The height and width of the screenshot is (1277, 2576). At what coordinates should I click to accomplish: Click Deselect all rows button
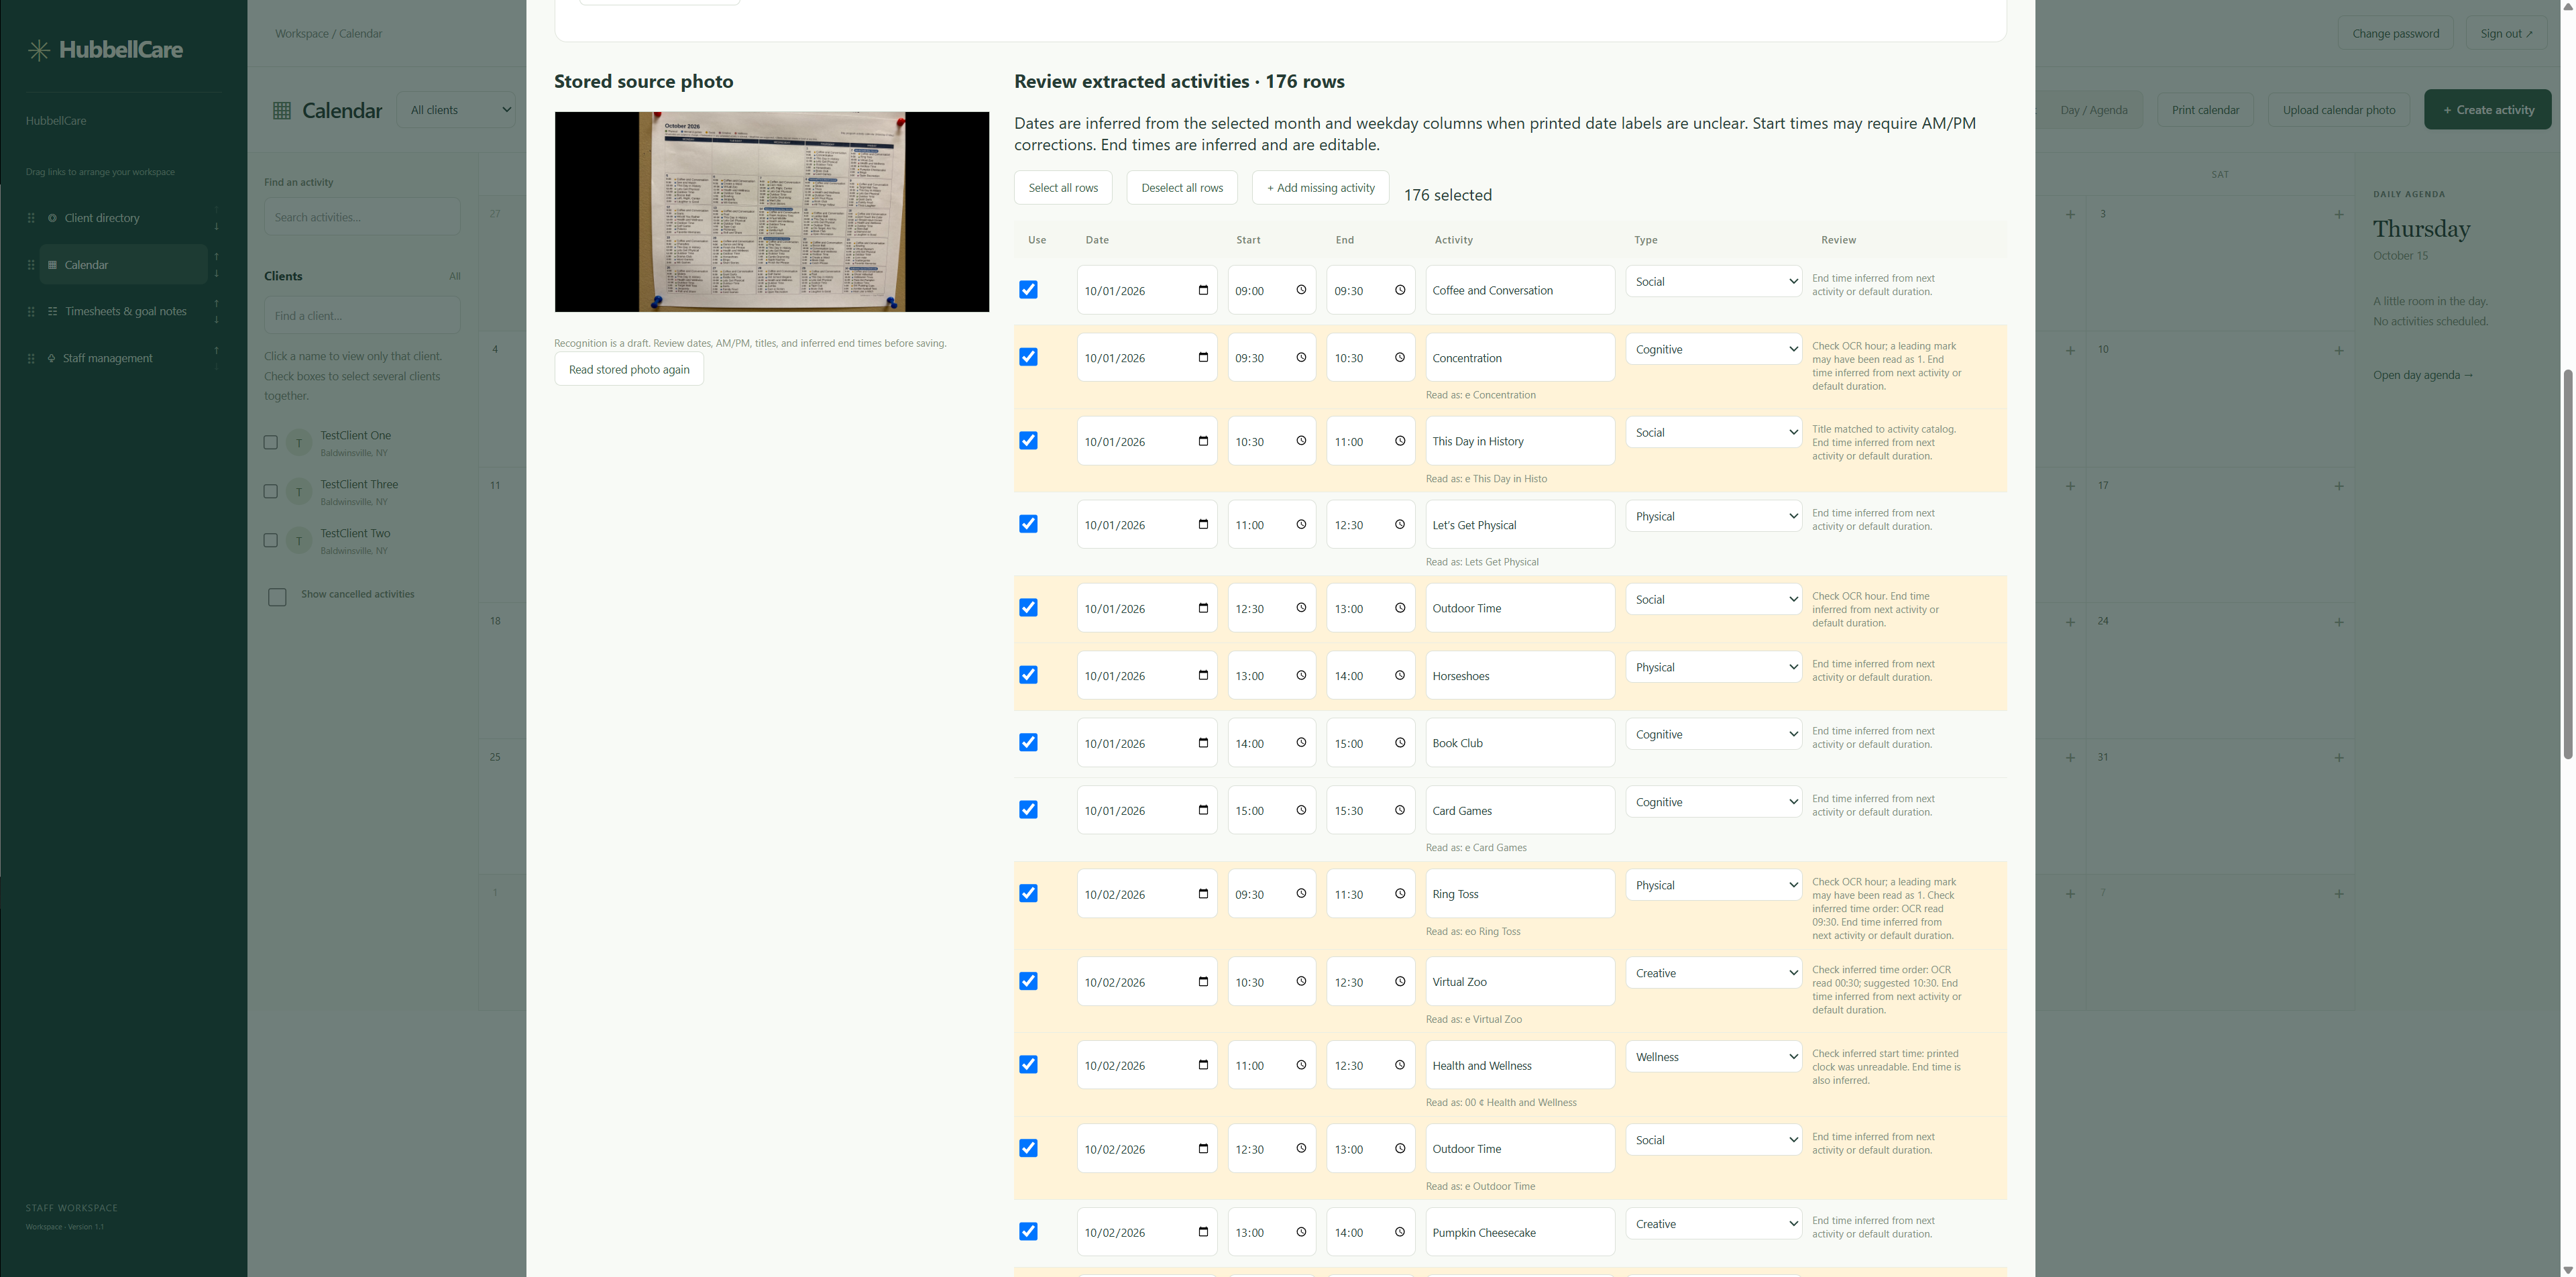coord(1182,188)
